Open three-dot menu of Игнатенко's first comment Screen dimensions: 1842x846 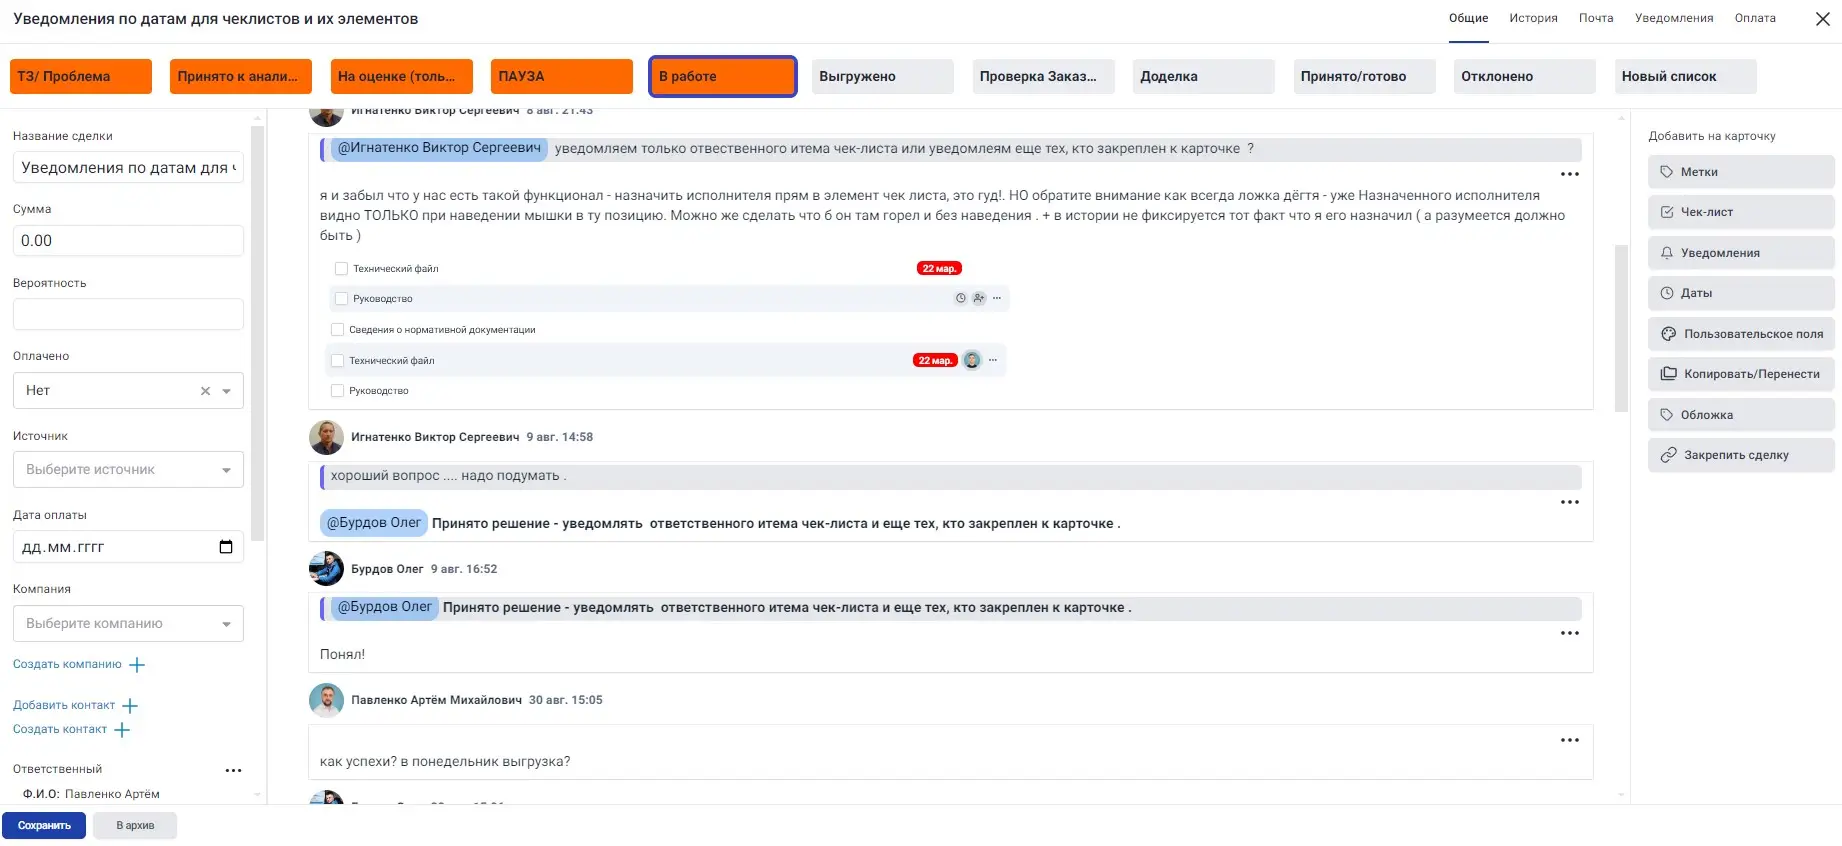(x=1569, y=174)
